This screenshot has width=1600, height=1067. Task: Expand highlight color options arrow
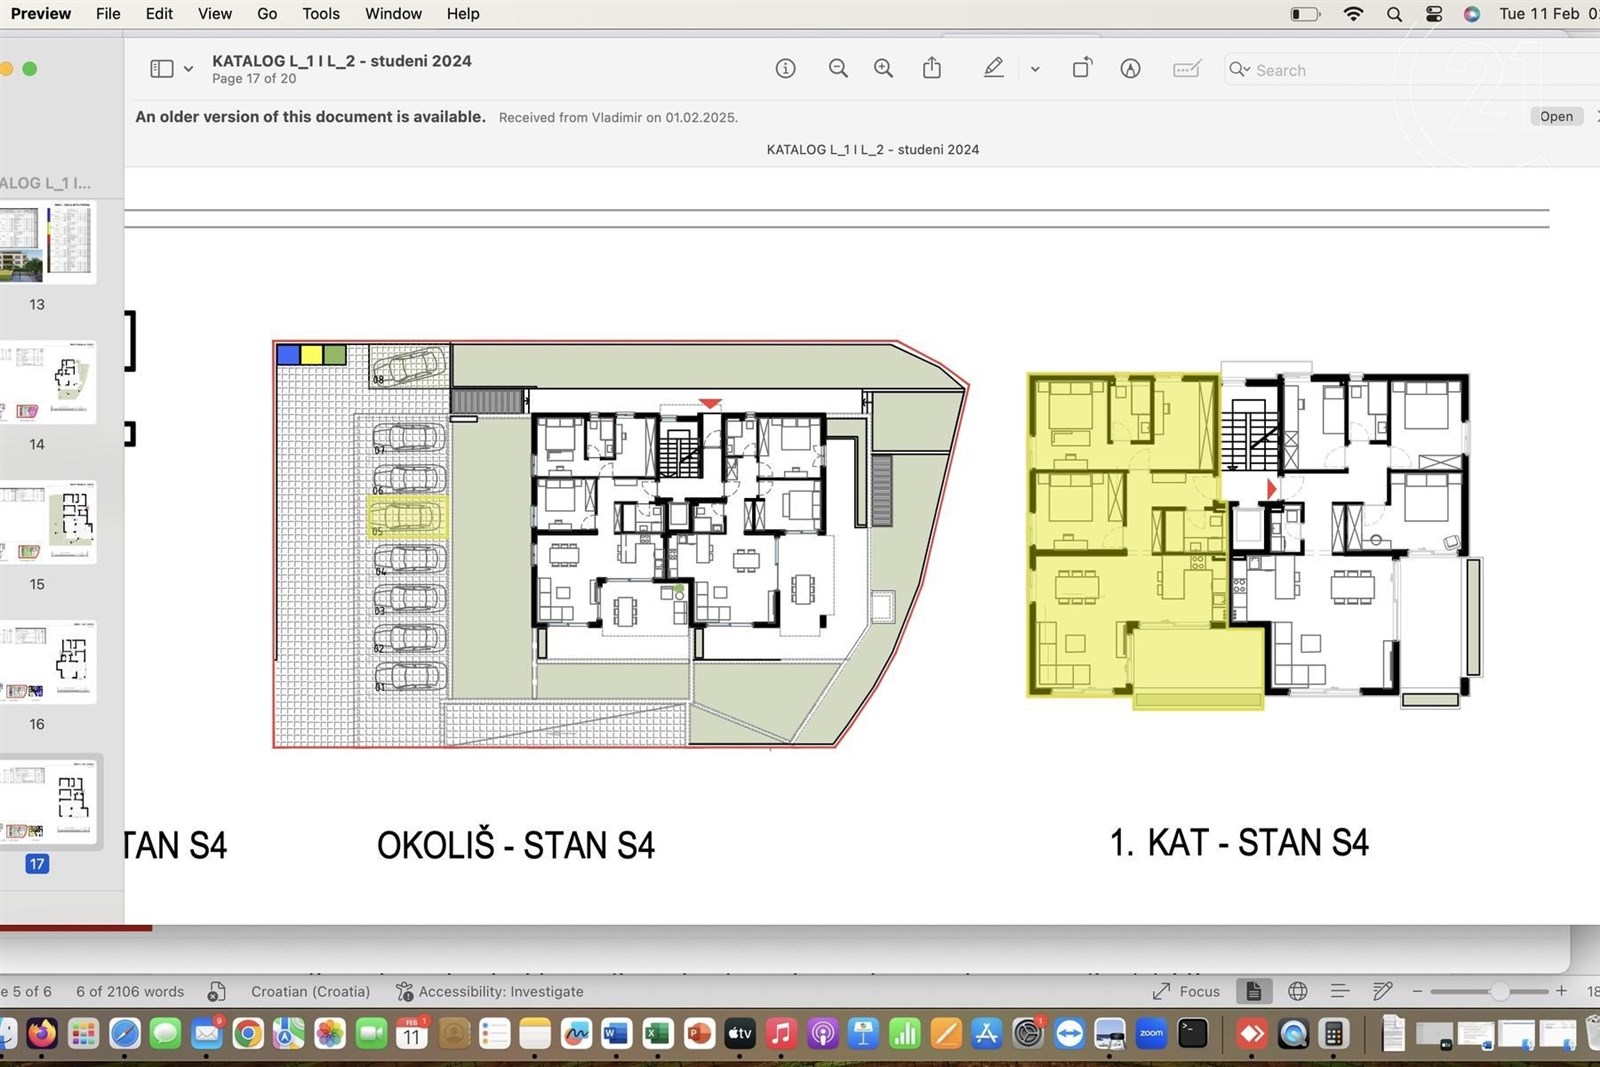coord(1035,70)
